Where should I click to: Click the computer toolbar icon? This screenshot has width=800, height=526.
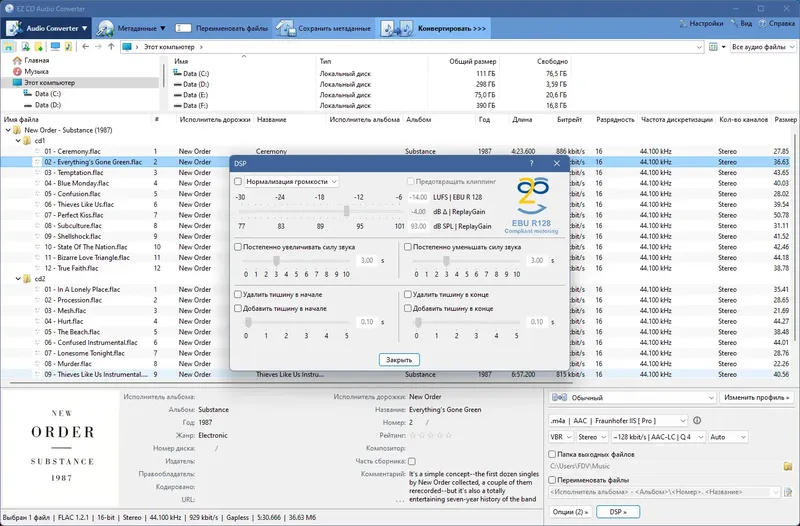[x=55, y=47]
